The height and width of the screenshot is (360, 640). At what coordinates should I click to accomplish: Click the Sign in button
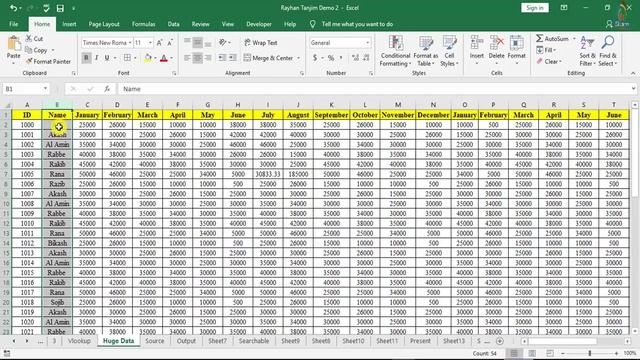pyautogui.click(x=535, y=8)
